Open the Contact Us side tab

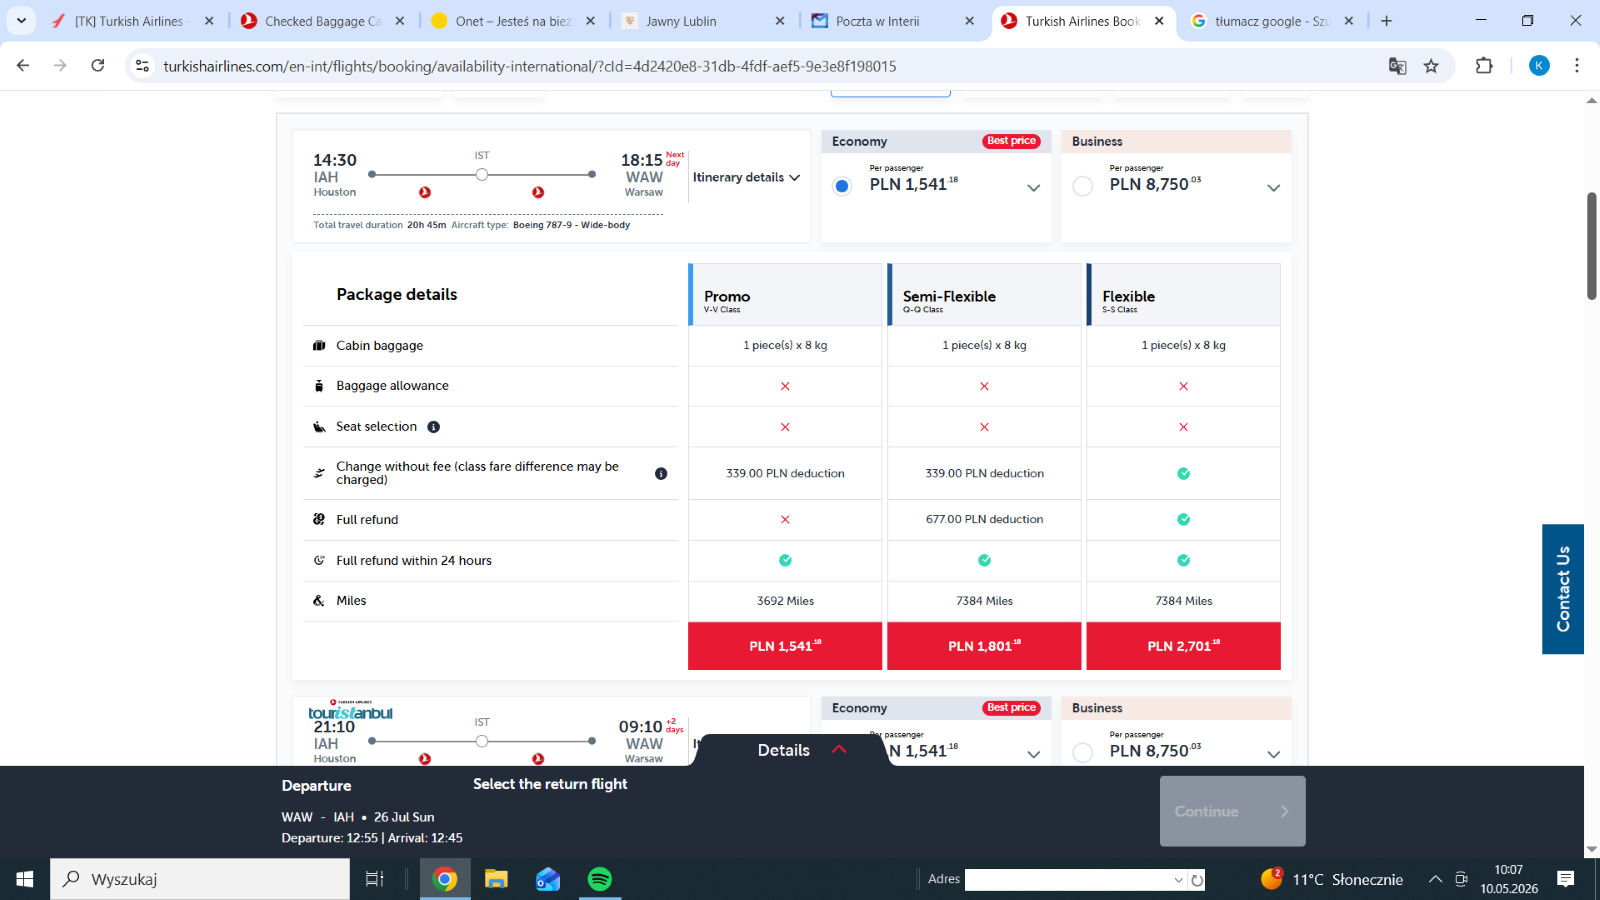coord(1563,589)
